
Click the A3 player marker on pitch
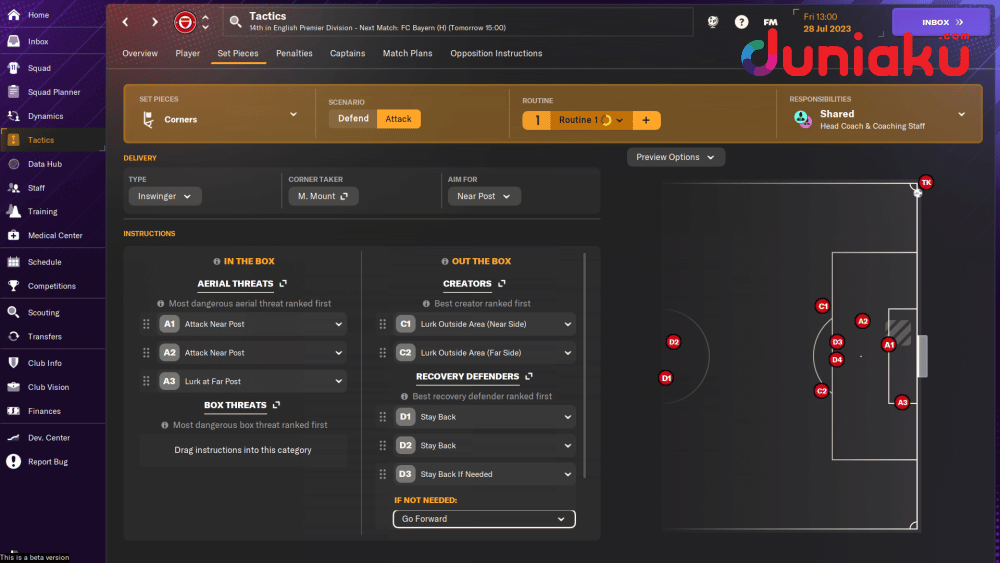pos(902,402)
